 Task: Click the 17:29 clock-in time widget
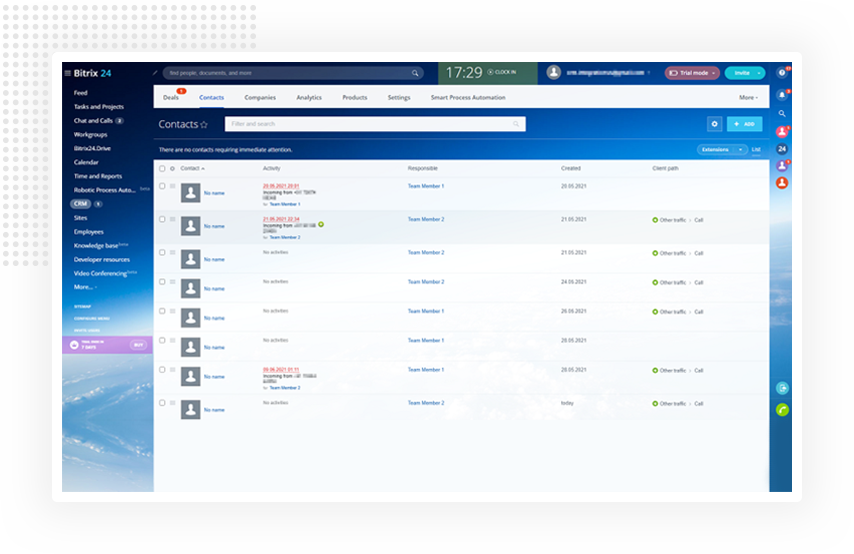click(487, 72)
